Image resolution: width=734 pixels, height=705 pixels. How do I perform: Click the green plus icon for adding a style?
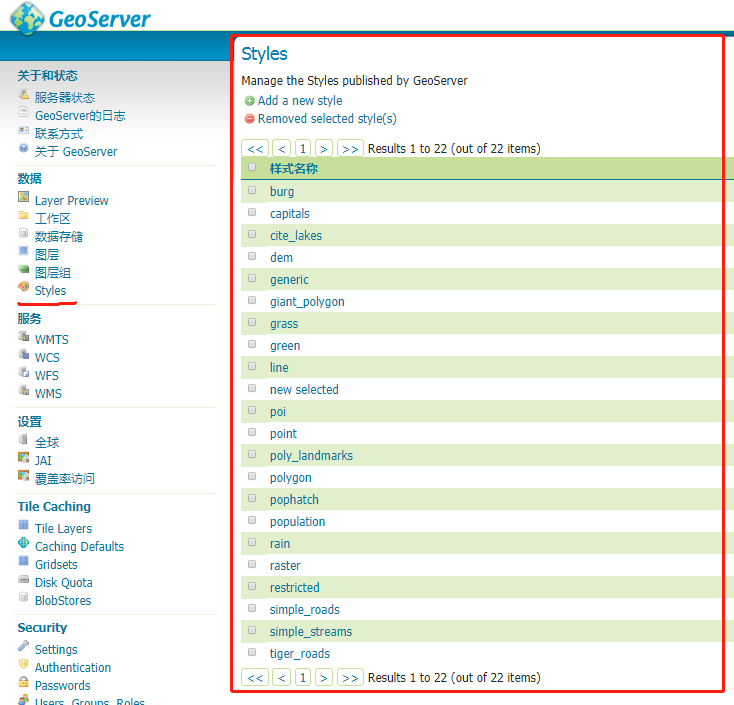[250, 101]
